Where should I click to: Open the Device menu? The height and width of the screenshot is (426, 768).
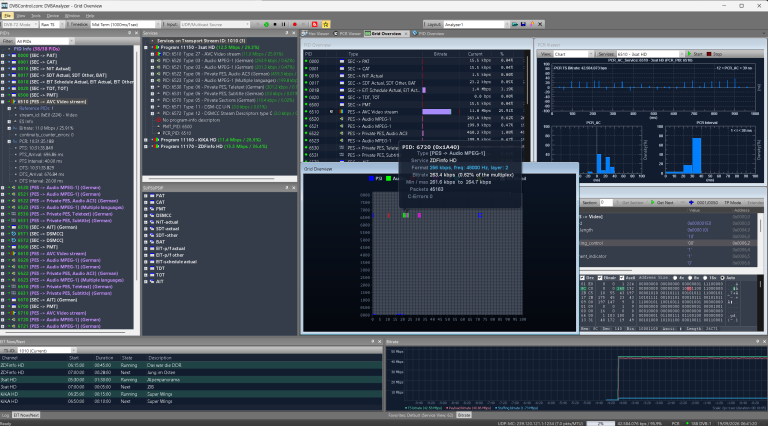pos(52,16)
